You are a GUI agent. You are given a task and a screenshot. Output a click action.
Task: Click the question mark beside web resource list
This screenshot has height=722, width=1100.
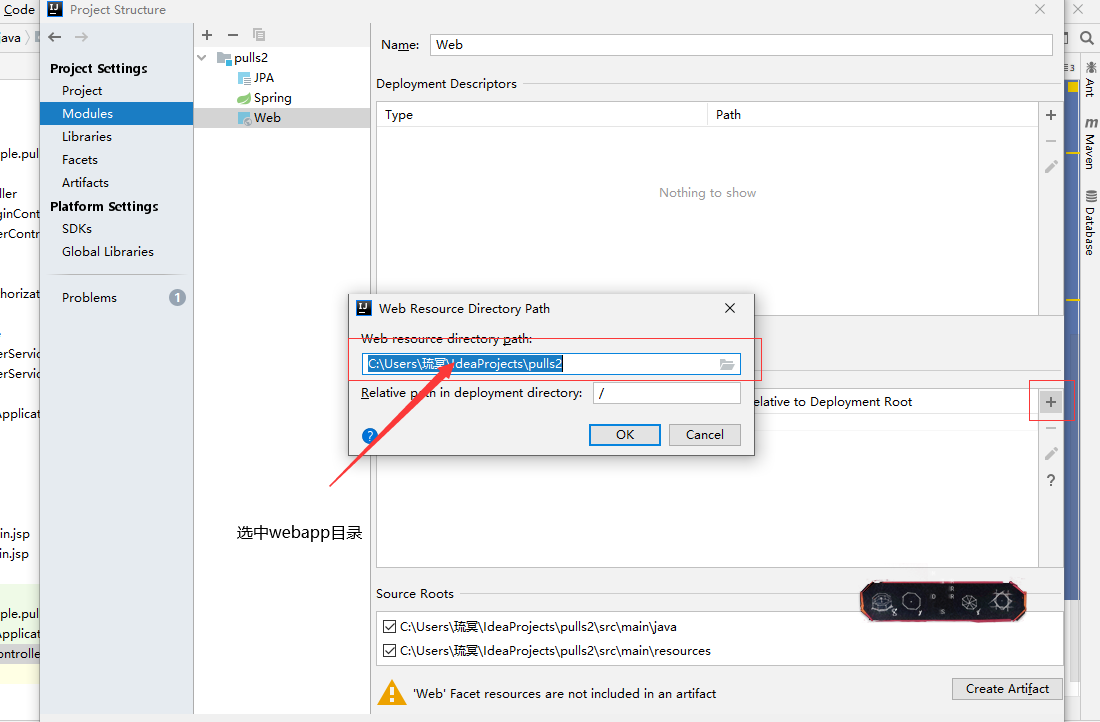1051,481
